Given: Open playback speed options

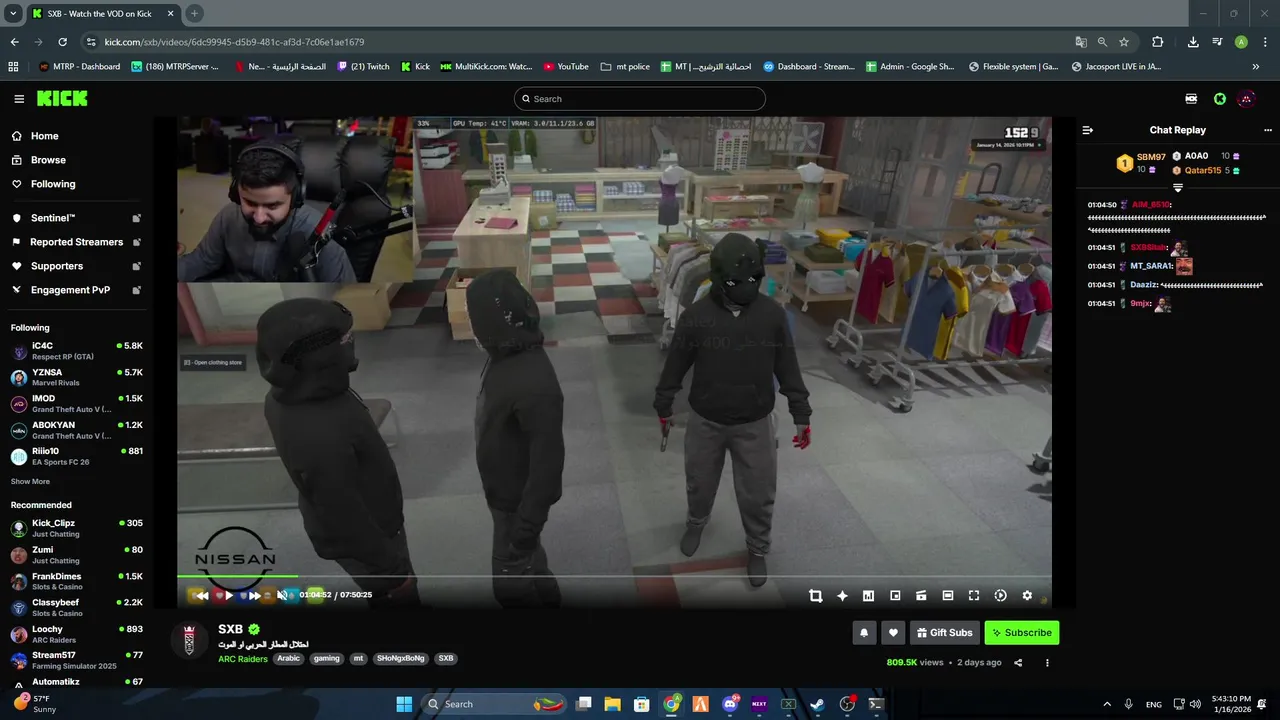Looking at the screenshot, I should tap(1000, 595).
